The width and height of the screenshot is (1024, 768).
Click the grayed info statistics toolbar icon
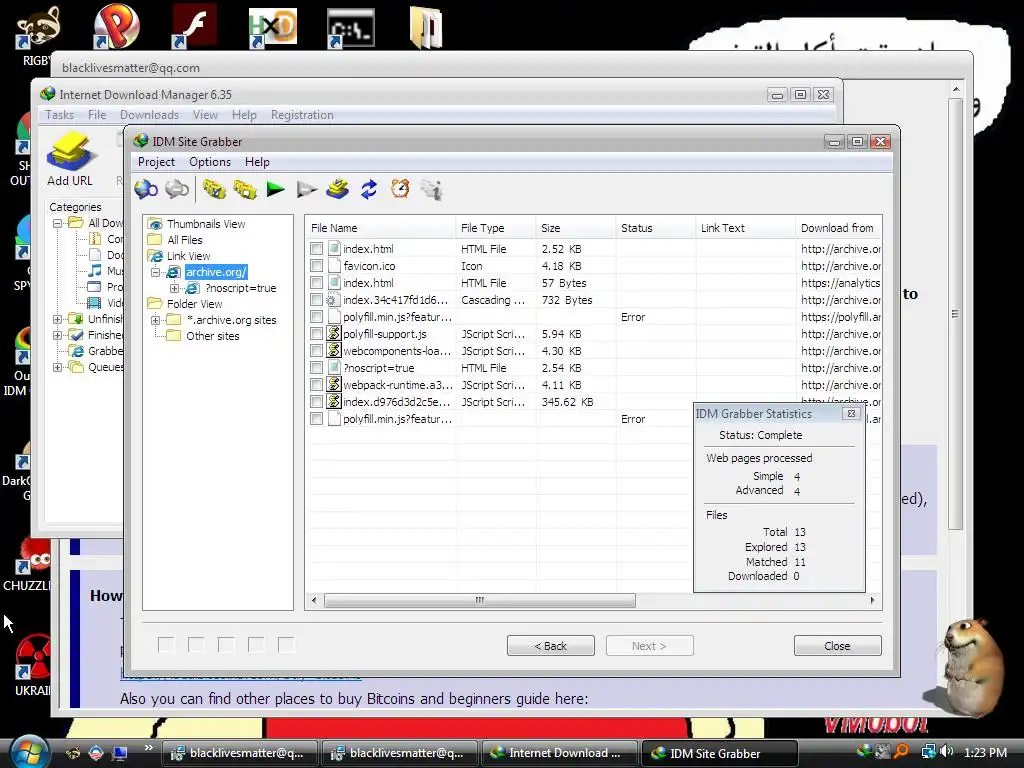(432, 189)
